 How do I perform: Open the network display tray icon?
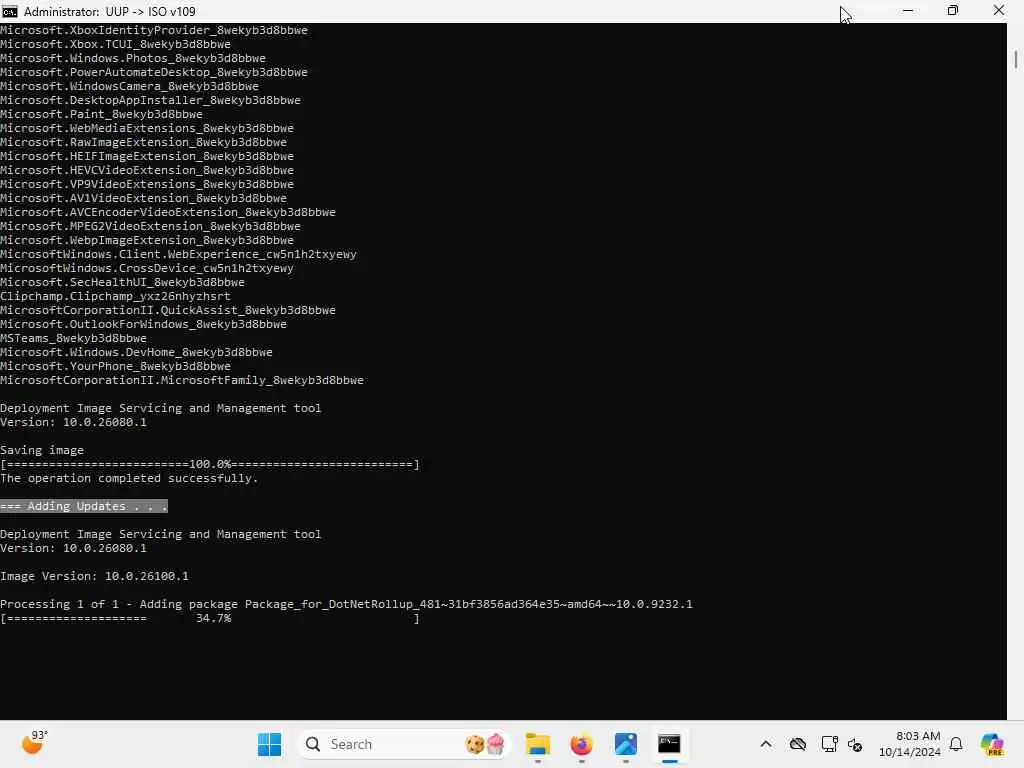(829, 744)
